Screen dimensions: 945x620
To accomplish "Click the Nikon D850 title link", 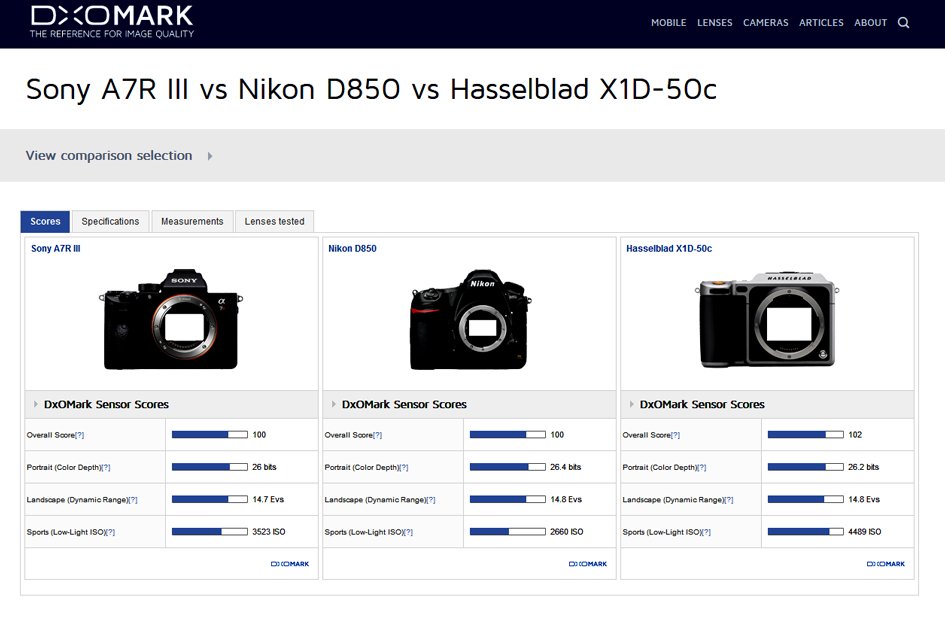I will (x=352, y=248).
